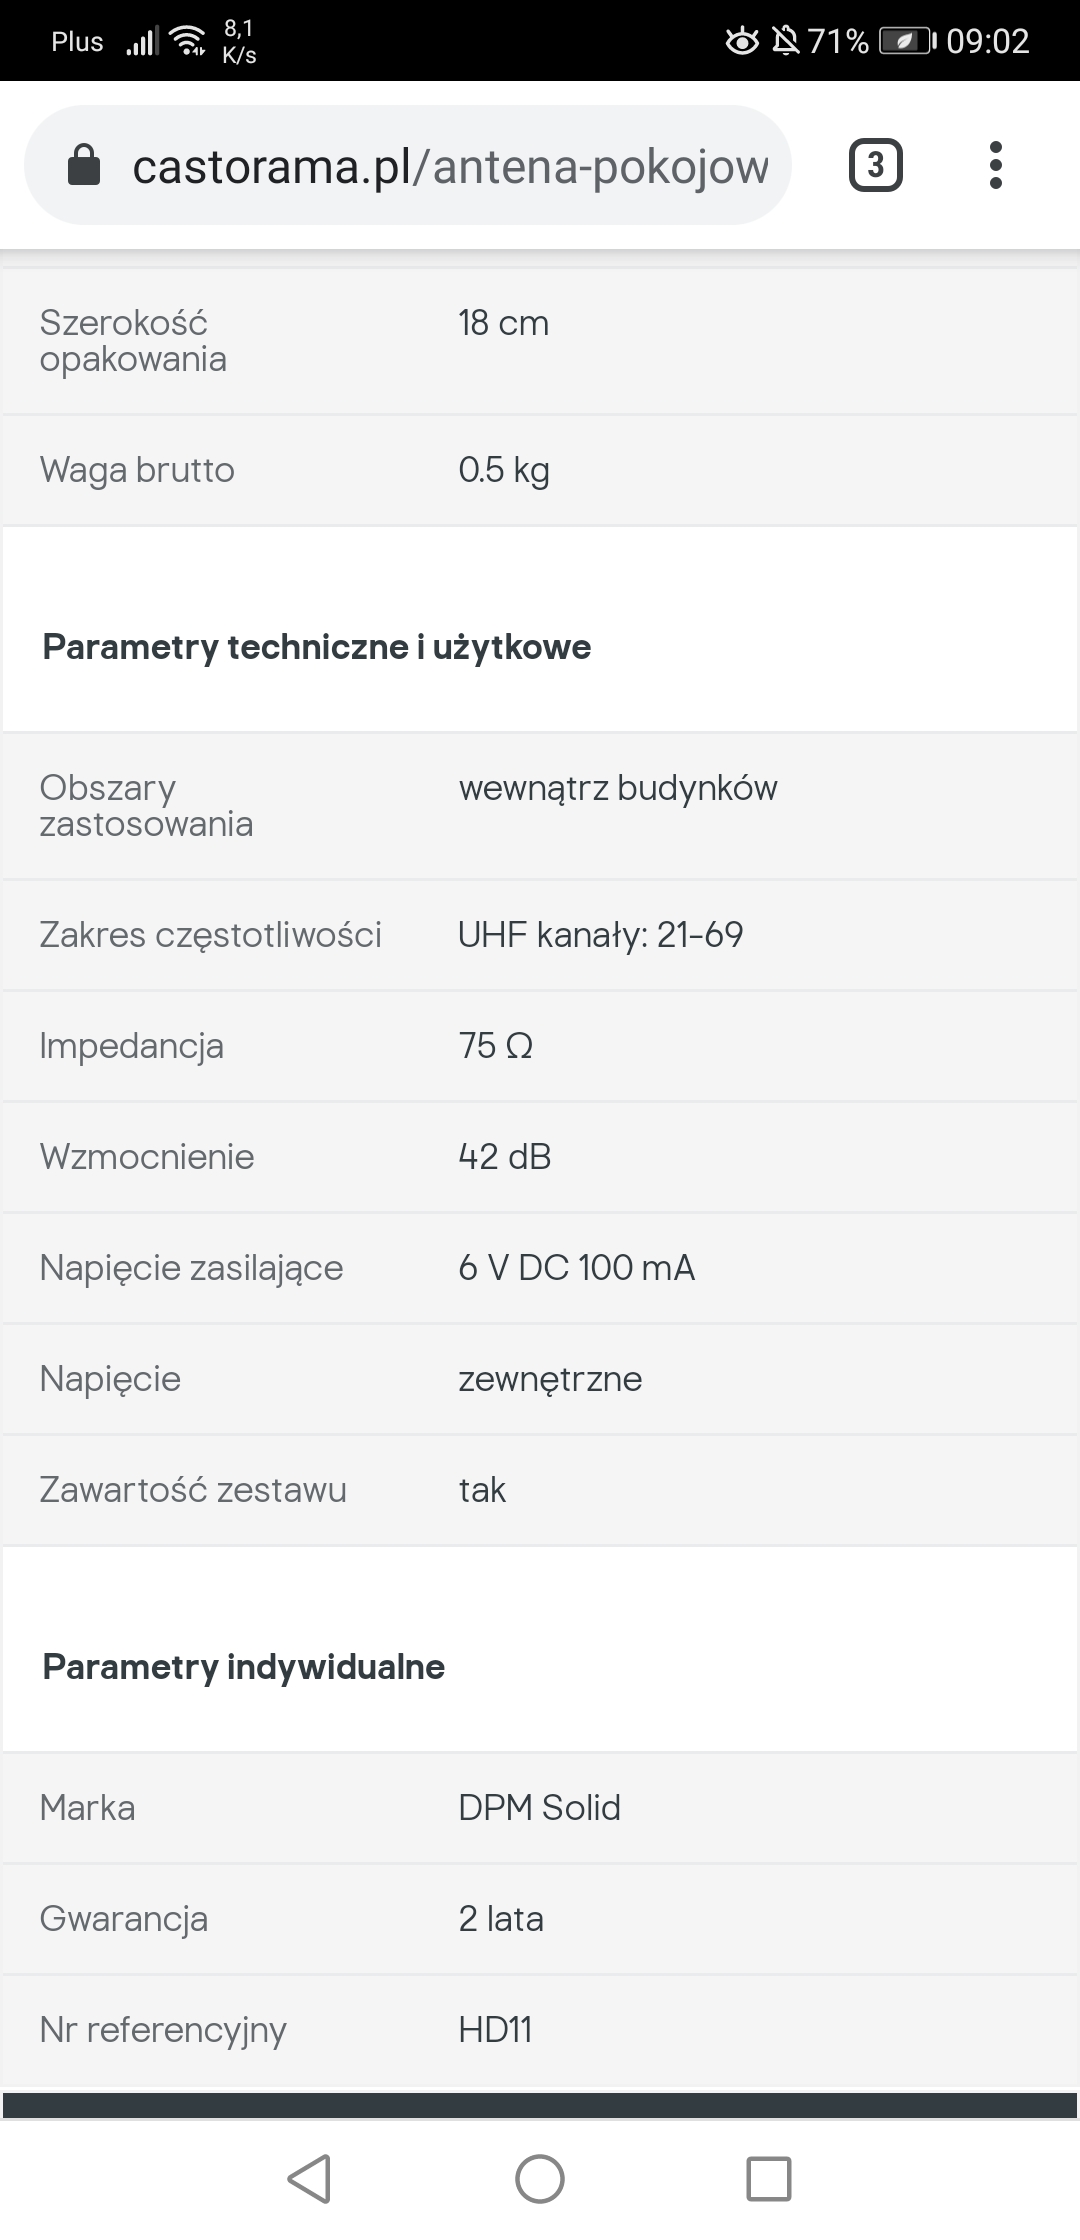Tap the Zakres częstotliwości UHF value
Screen dimensions: 1080x2240
[601, 935]
